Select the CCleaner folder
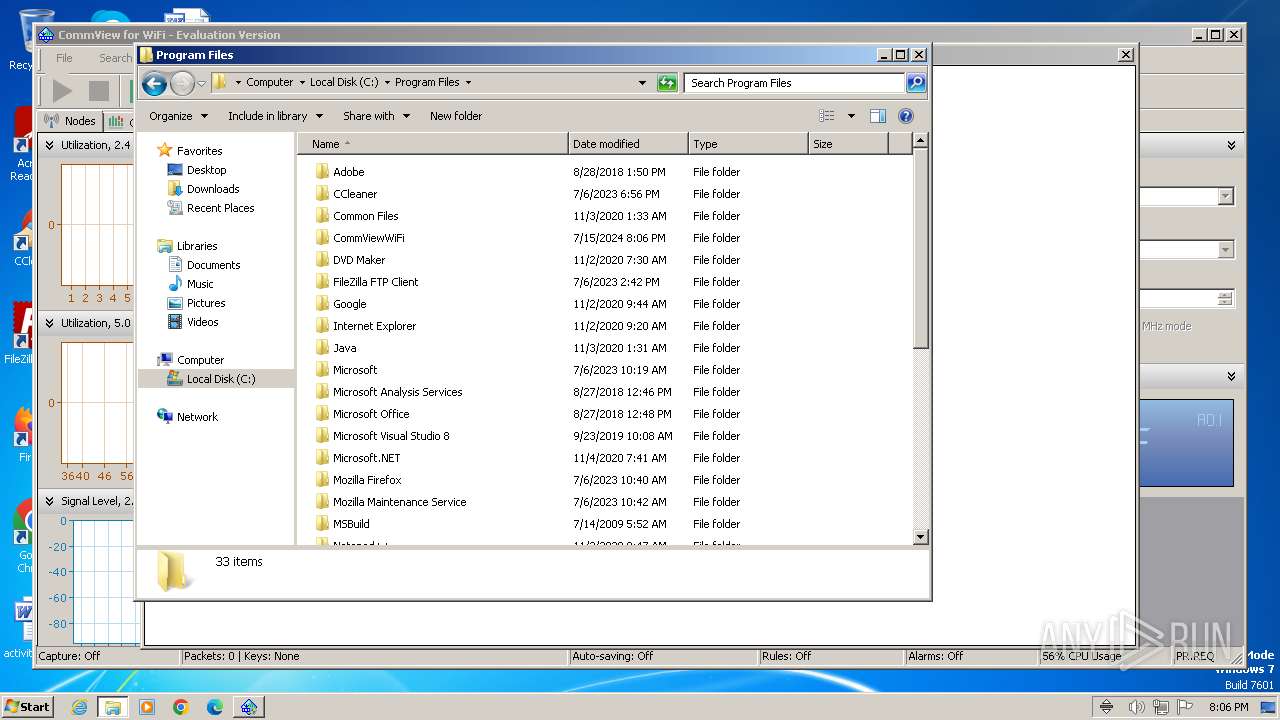1280x720 pixels. click(x=355, y=194)
